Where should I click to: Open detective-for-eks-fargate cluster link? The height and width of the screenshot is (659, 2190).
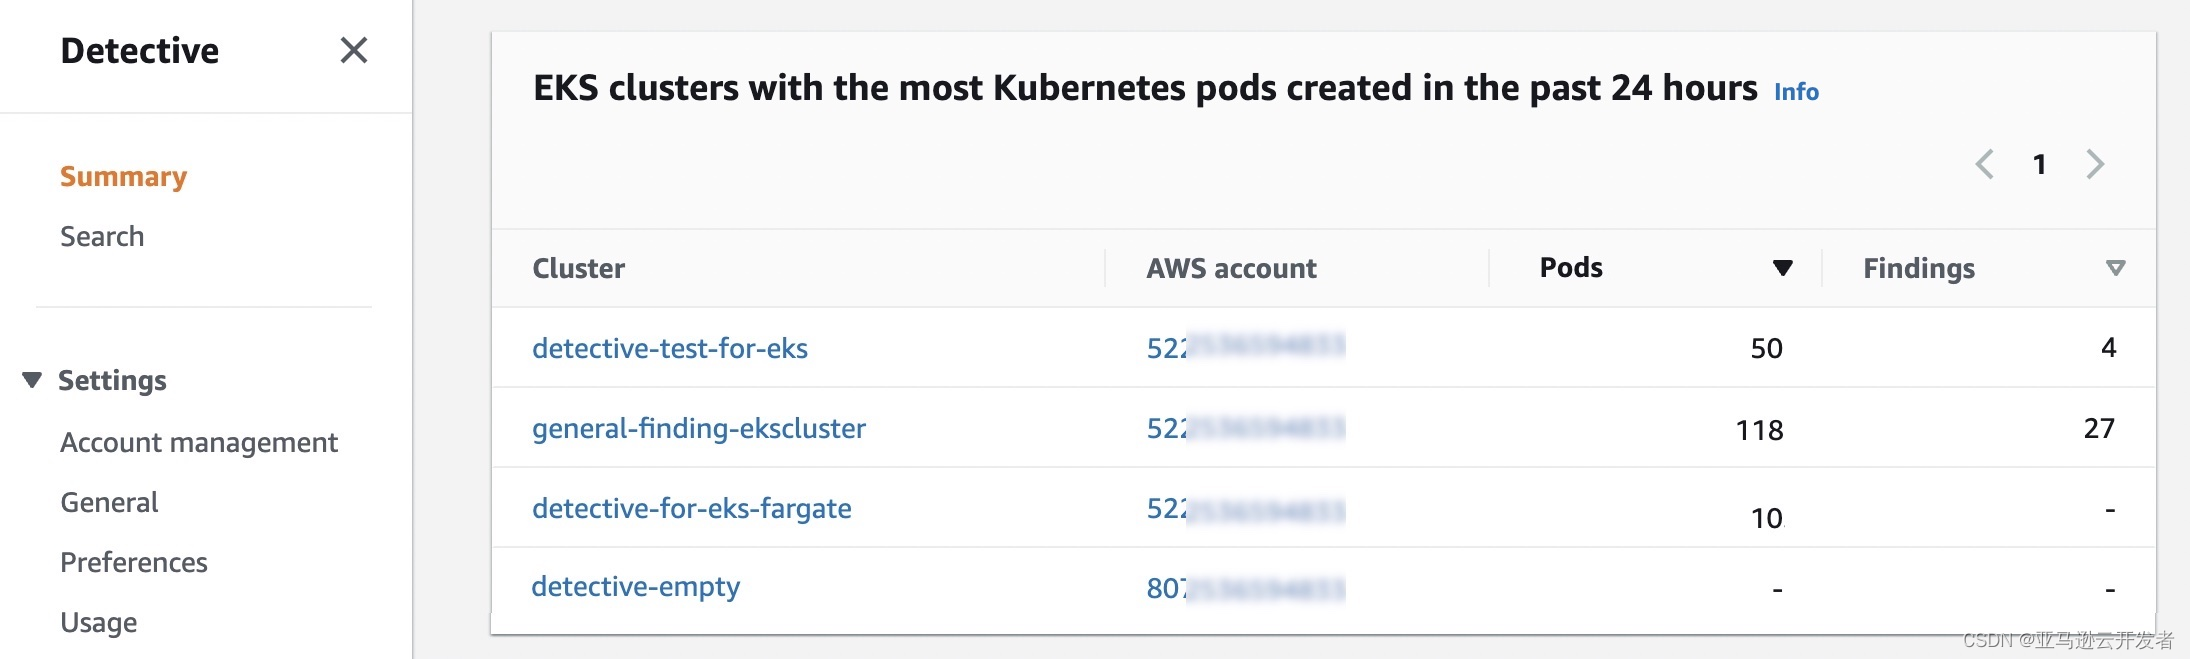(x=692, y=508)
